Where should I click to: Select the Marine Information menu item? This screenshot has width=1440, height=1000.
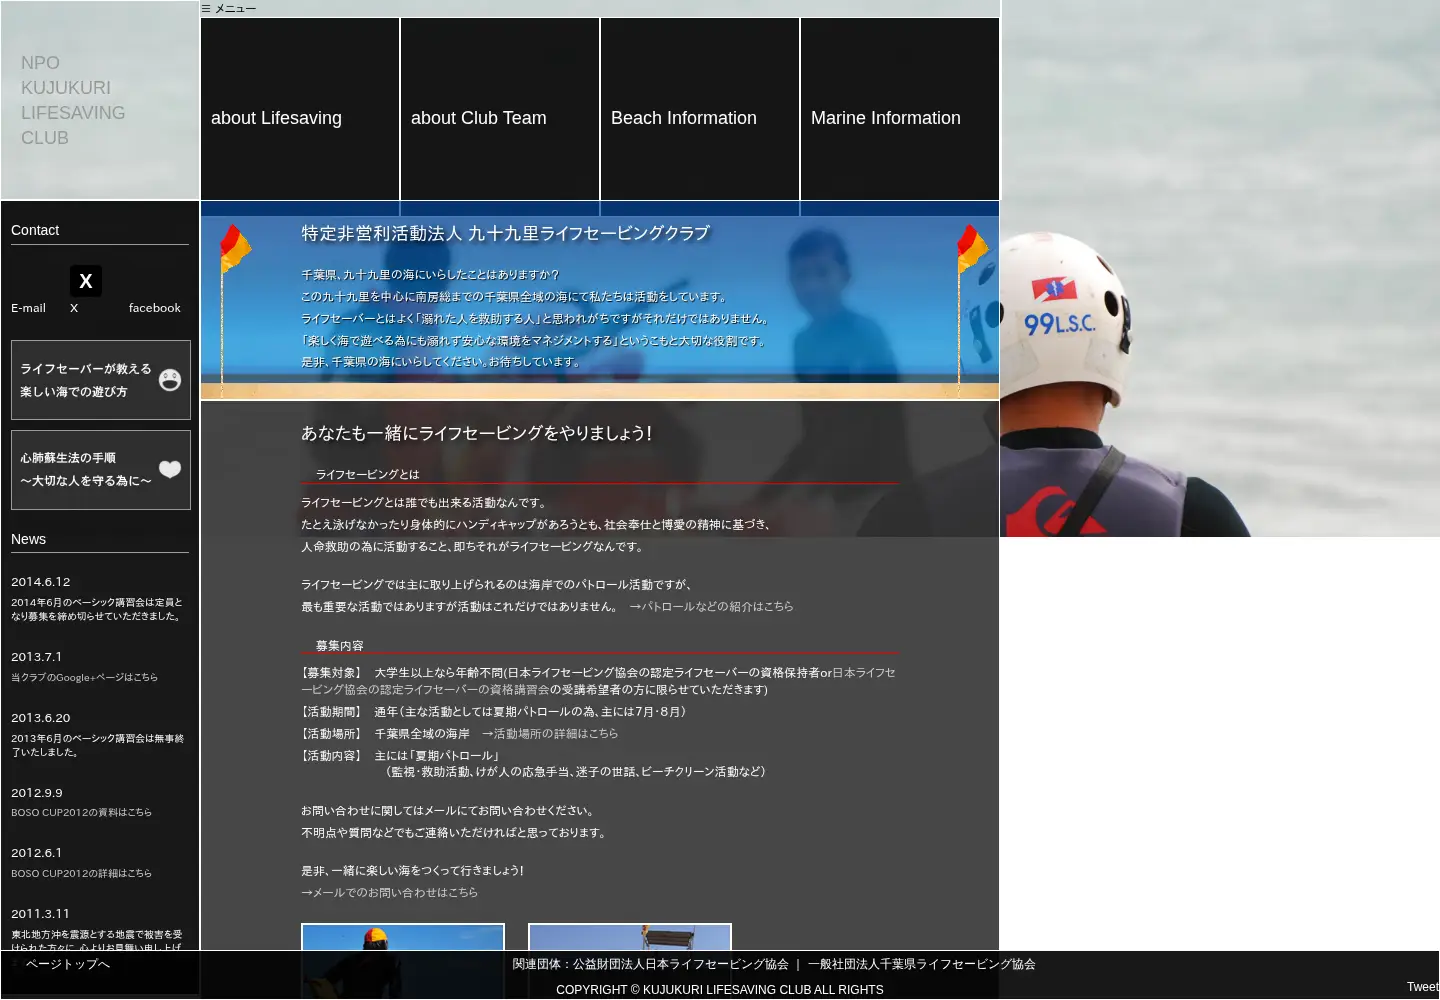click(900, 109)
